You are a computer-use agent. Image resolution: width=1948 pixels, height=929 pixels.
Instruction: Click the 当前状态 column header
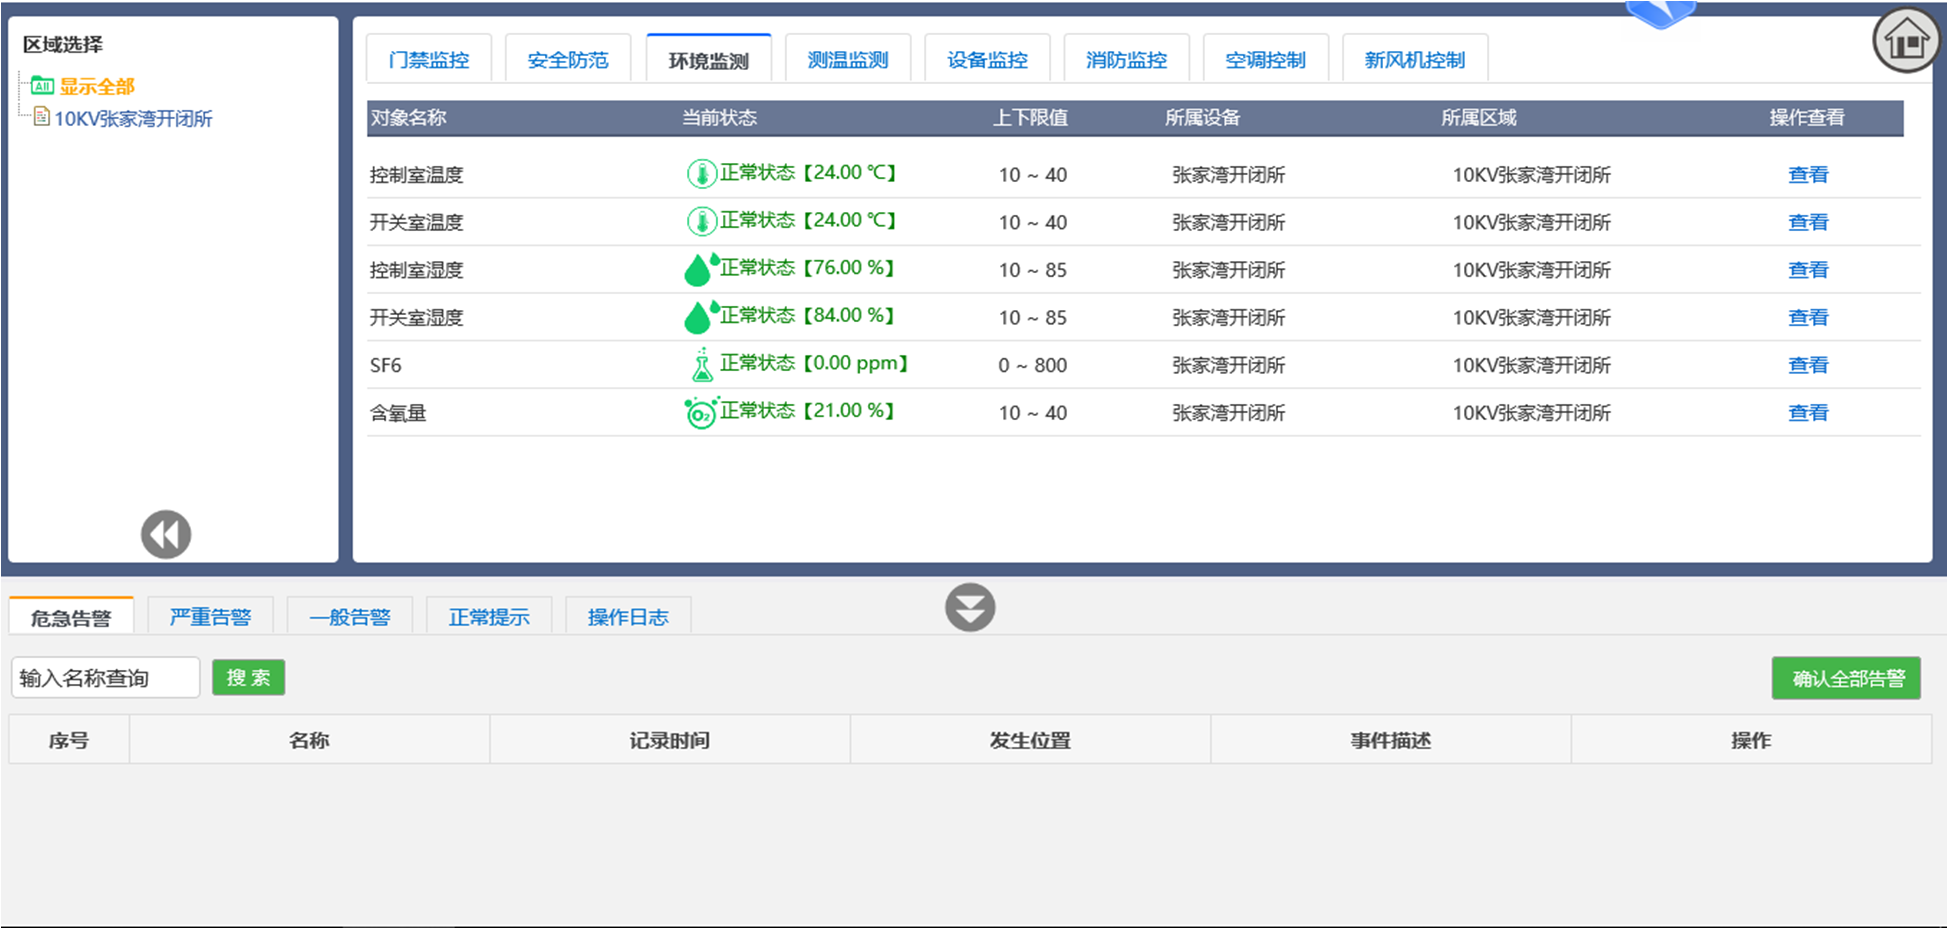(x=719, y=117)
